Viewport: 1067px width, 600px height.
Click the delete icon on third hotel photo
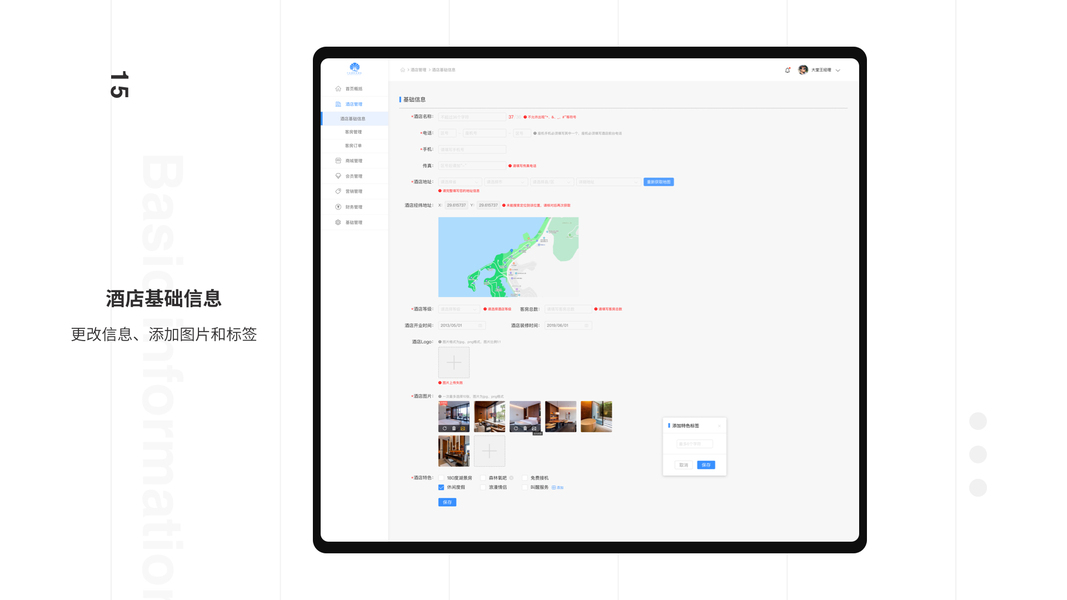[x=525, y=428]
